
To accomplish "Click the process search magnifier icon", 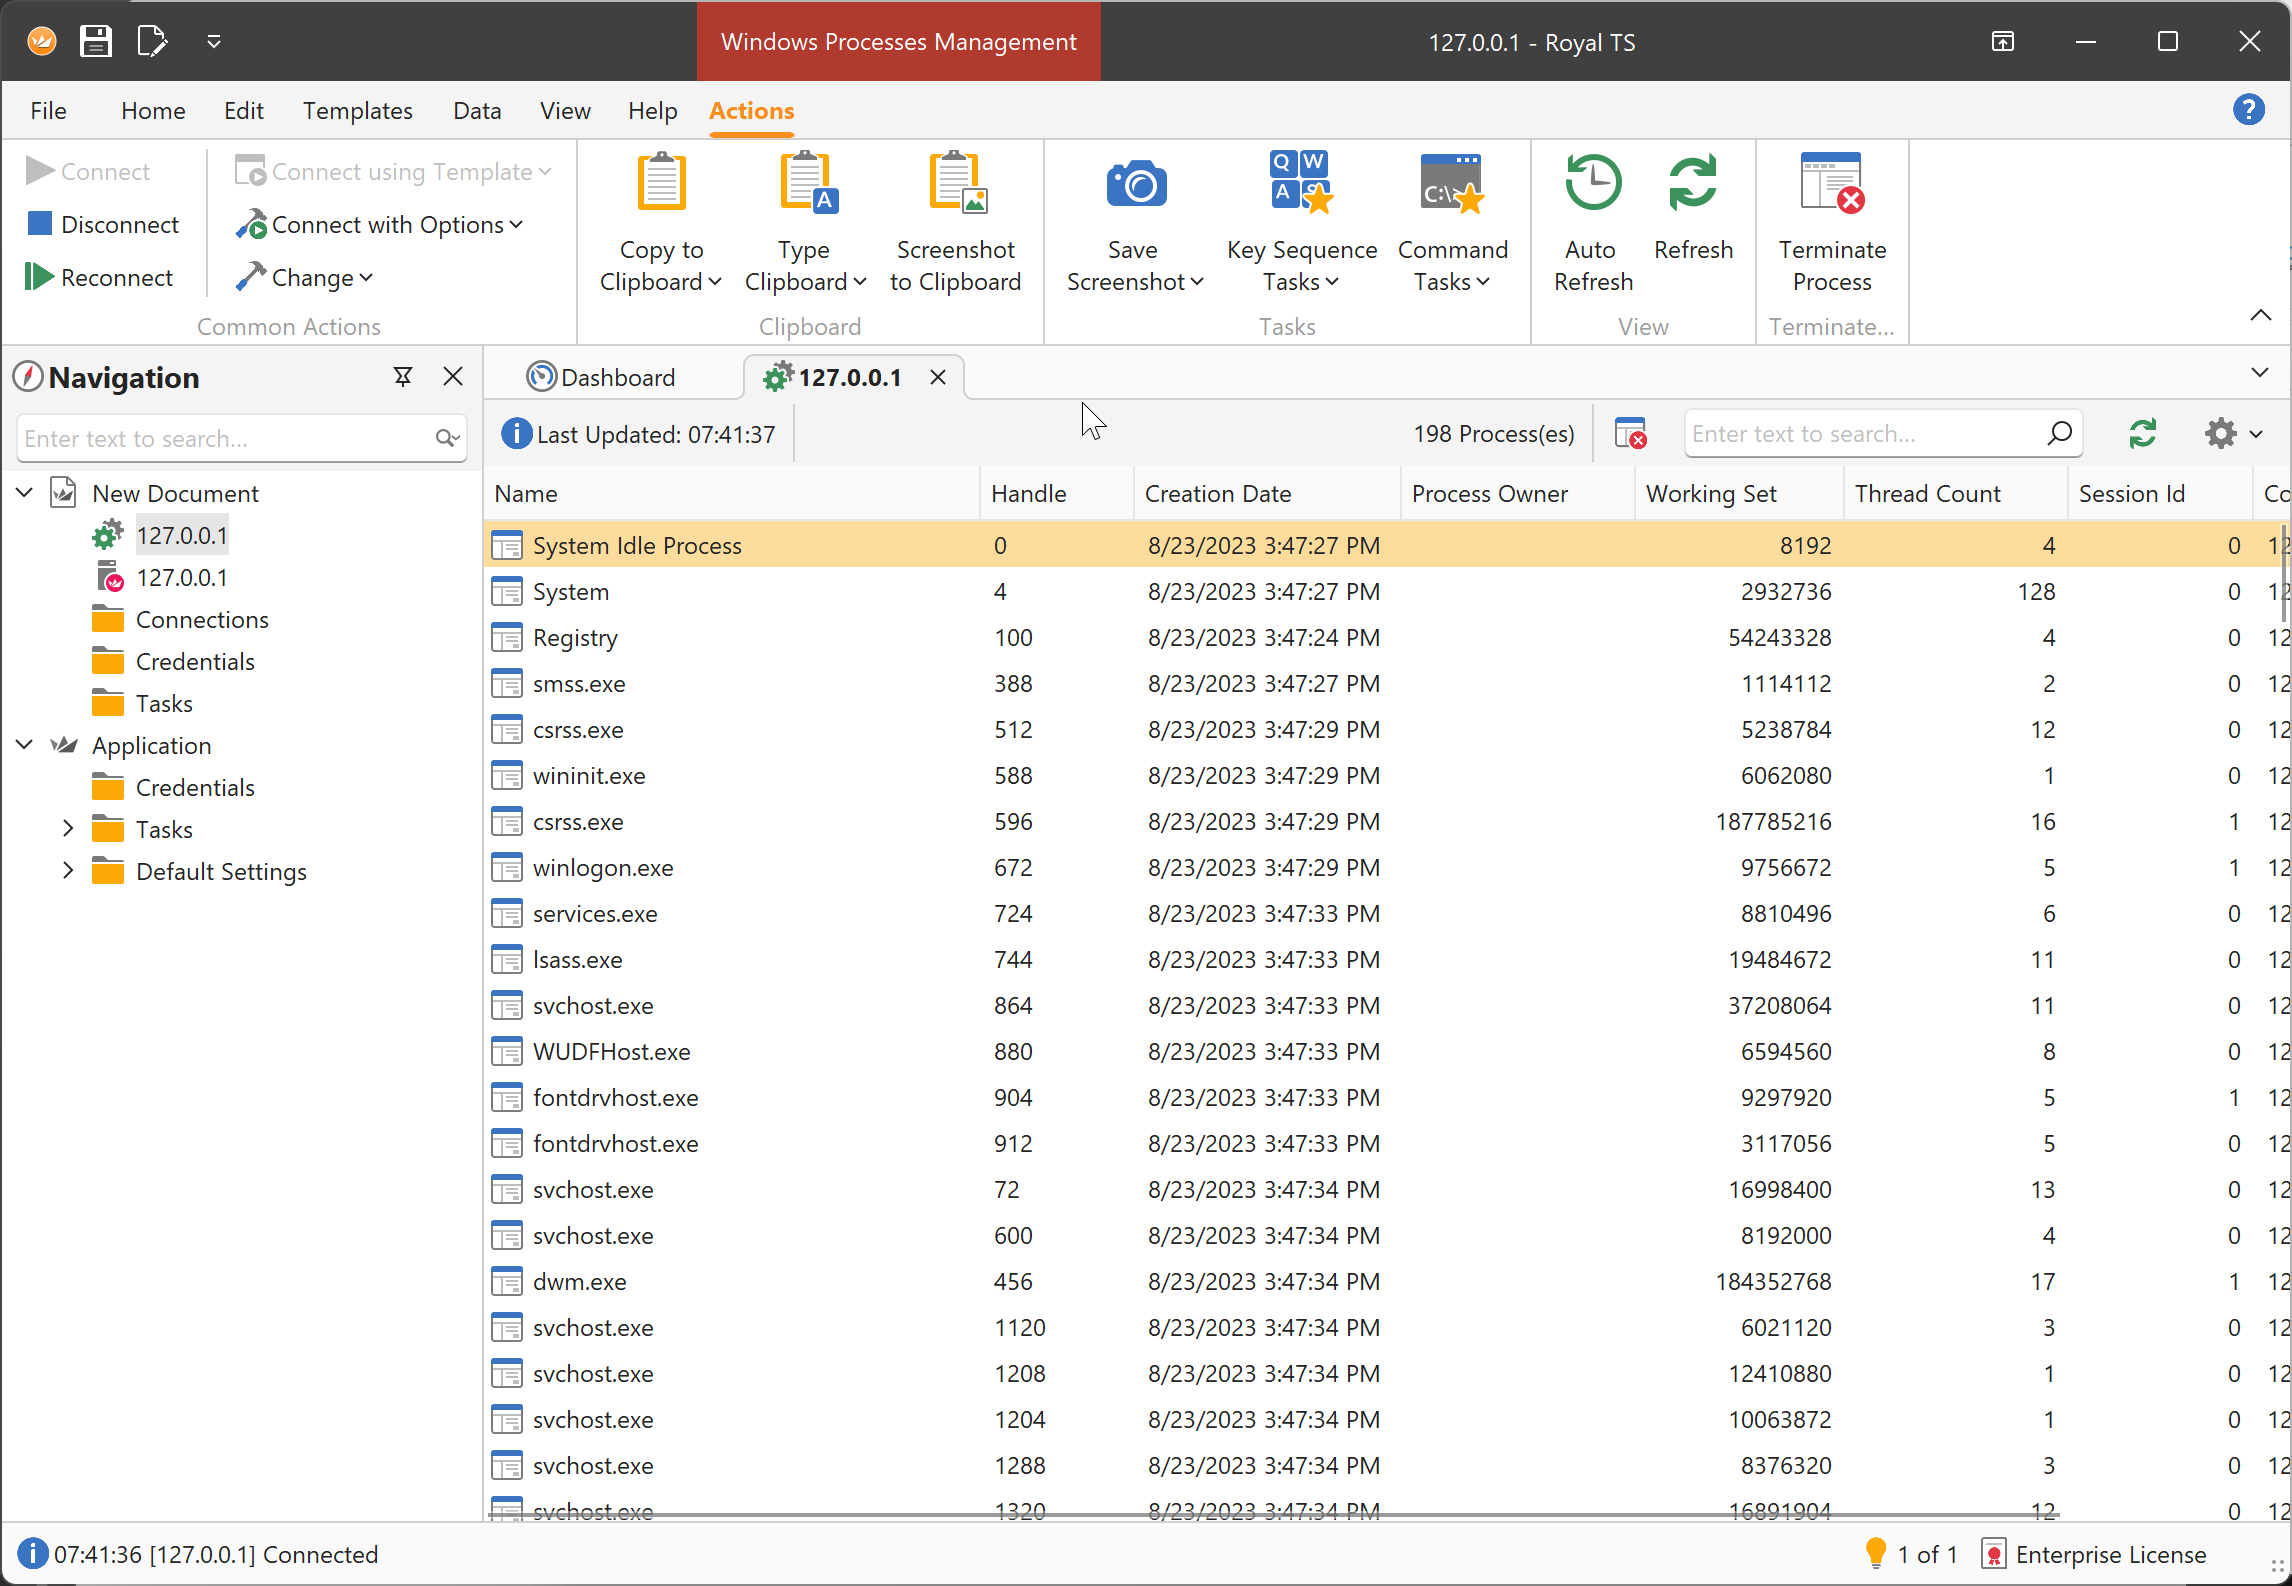I will (2059, 433).
